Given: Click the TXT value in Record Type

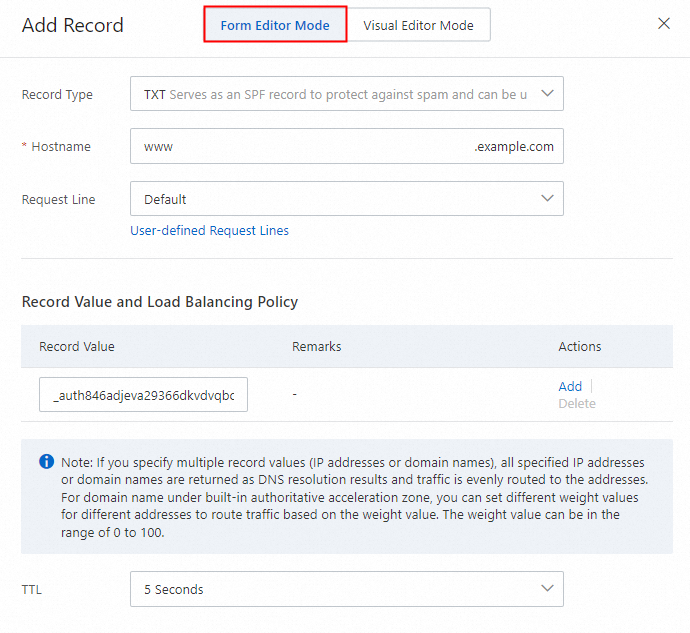Looking at the screenshot, I should pos(155,94).
